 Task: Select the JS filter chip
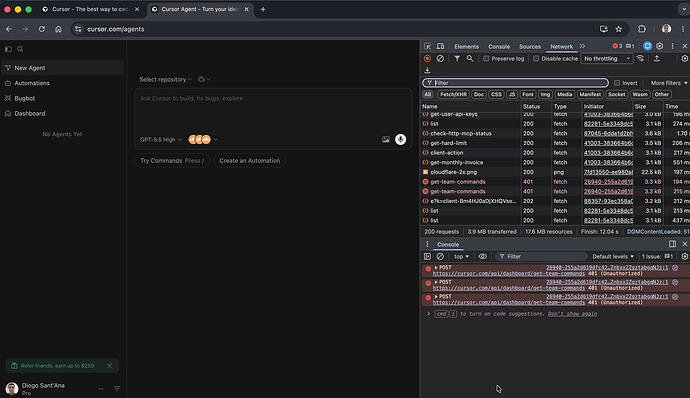point(511,94)
